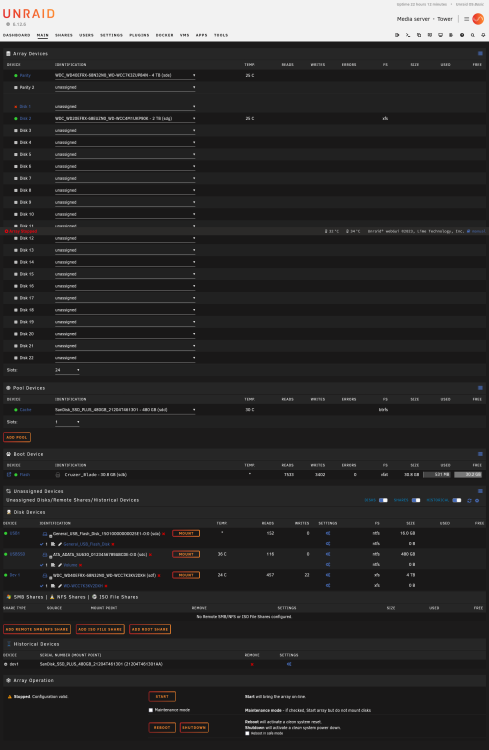This screenshot has width=489, height=750.
Task: Switch to the Docker tab
Action: click(x=165, y=35)
